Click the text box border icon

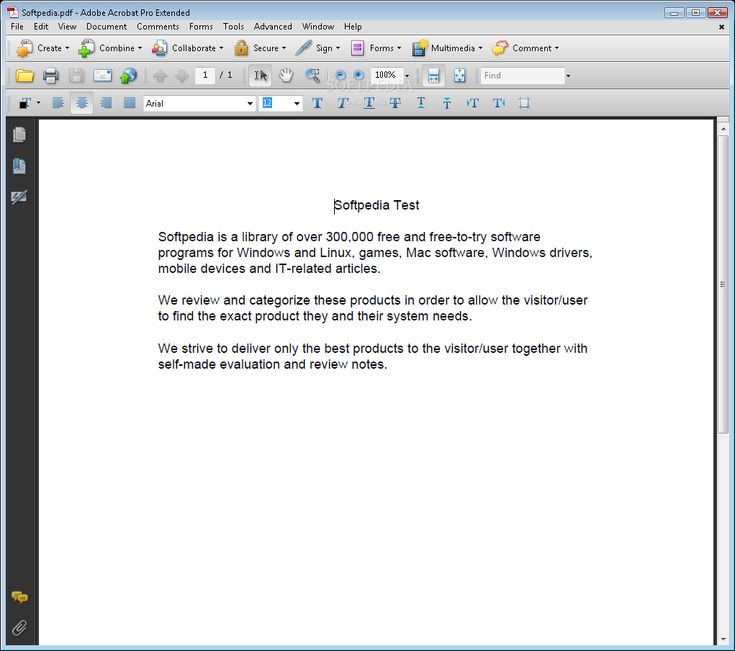point(524,103)
